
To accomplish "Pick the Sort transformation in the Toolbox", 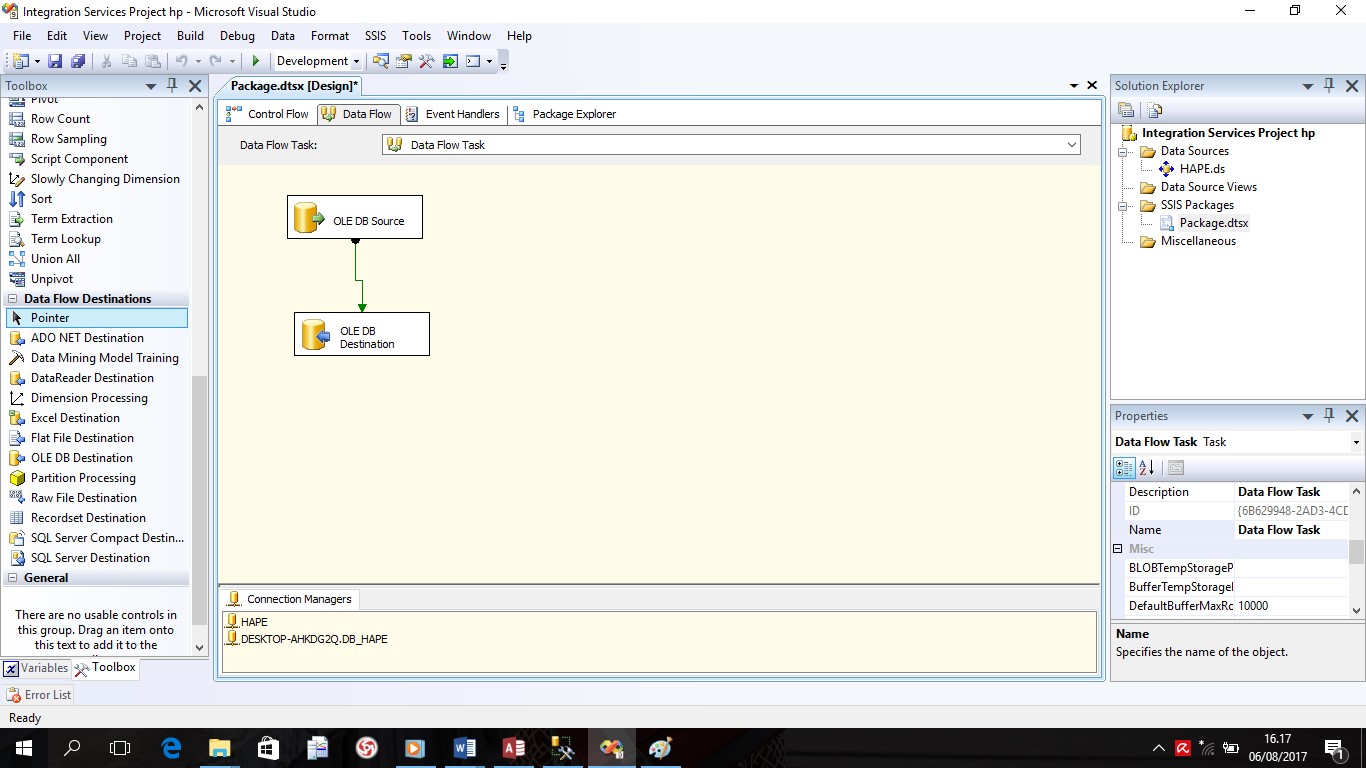I will 41,199.
